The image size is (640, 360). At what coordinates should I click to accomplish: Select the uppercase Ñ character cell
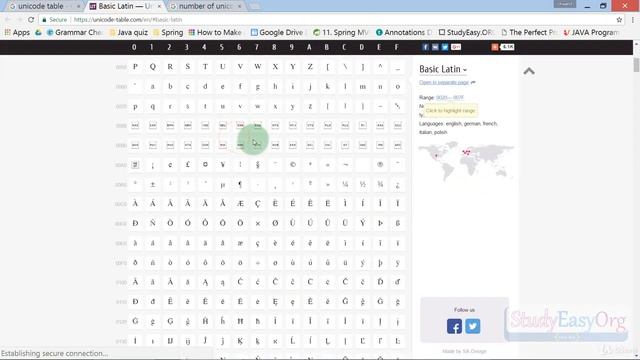pos(153,223)
